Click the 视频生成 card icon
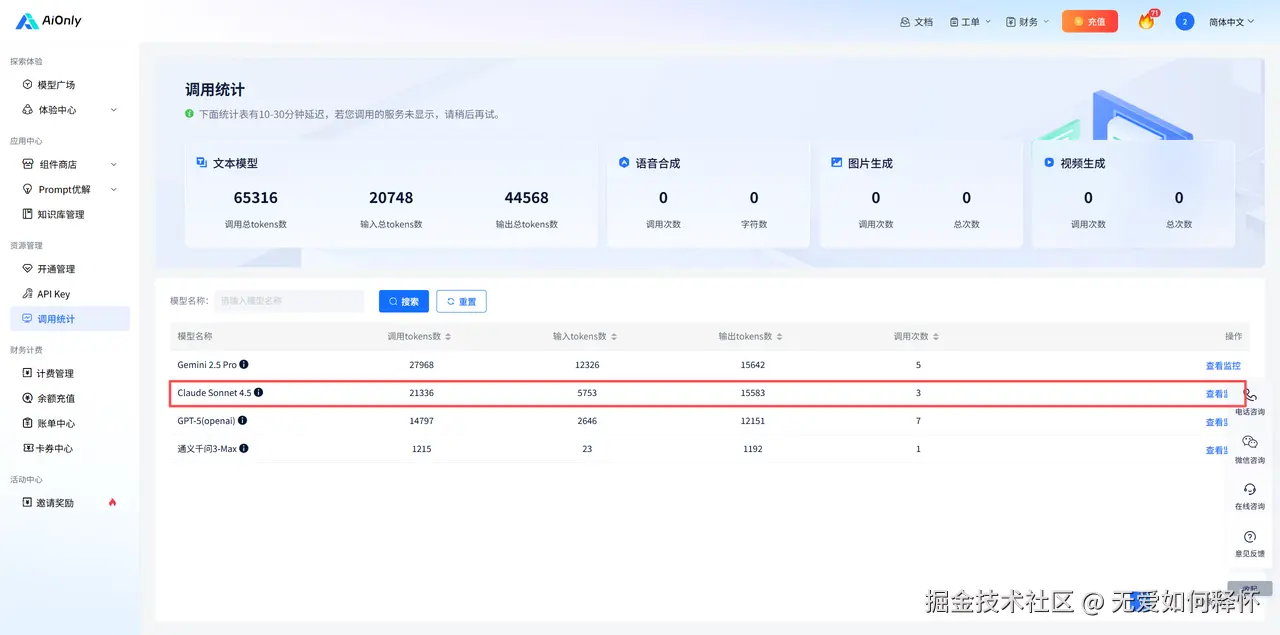The width and height of the screenshot is (1280, 635). [1049, 162]
